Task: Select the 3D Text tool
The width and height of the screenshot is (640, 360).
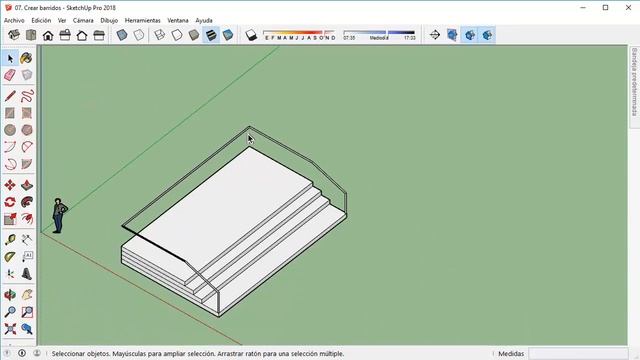Action: 27,274
